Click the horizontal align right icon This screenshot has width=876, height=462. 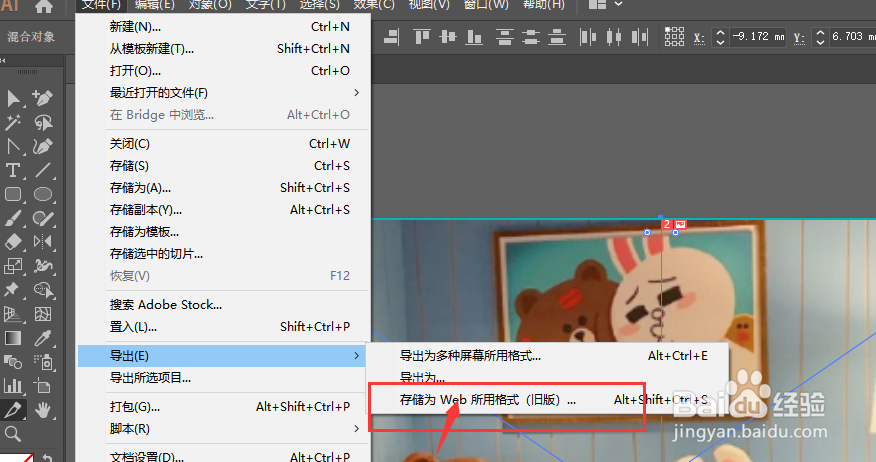[392, 37]
